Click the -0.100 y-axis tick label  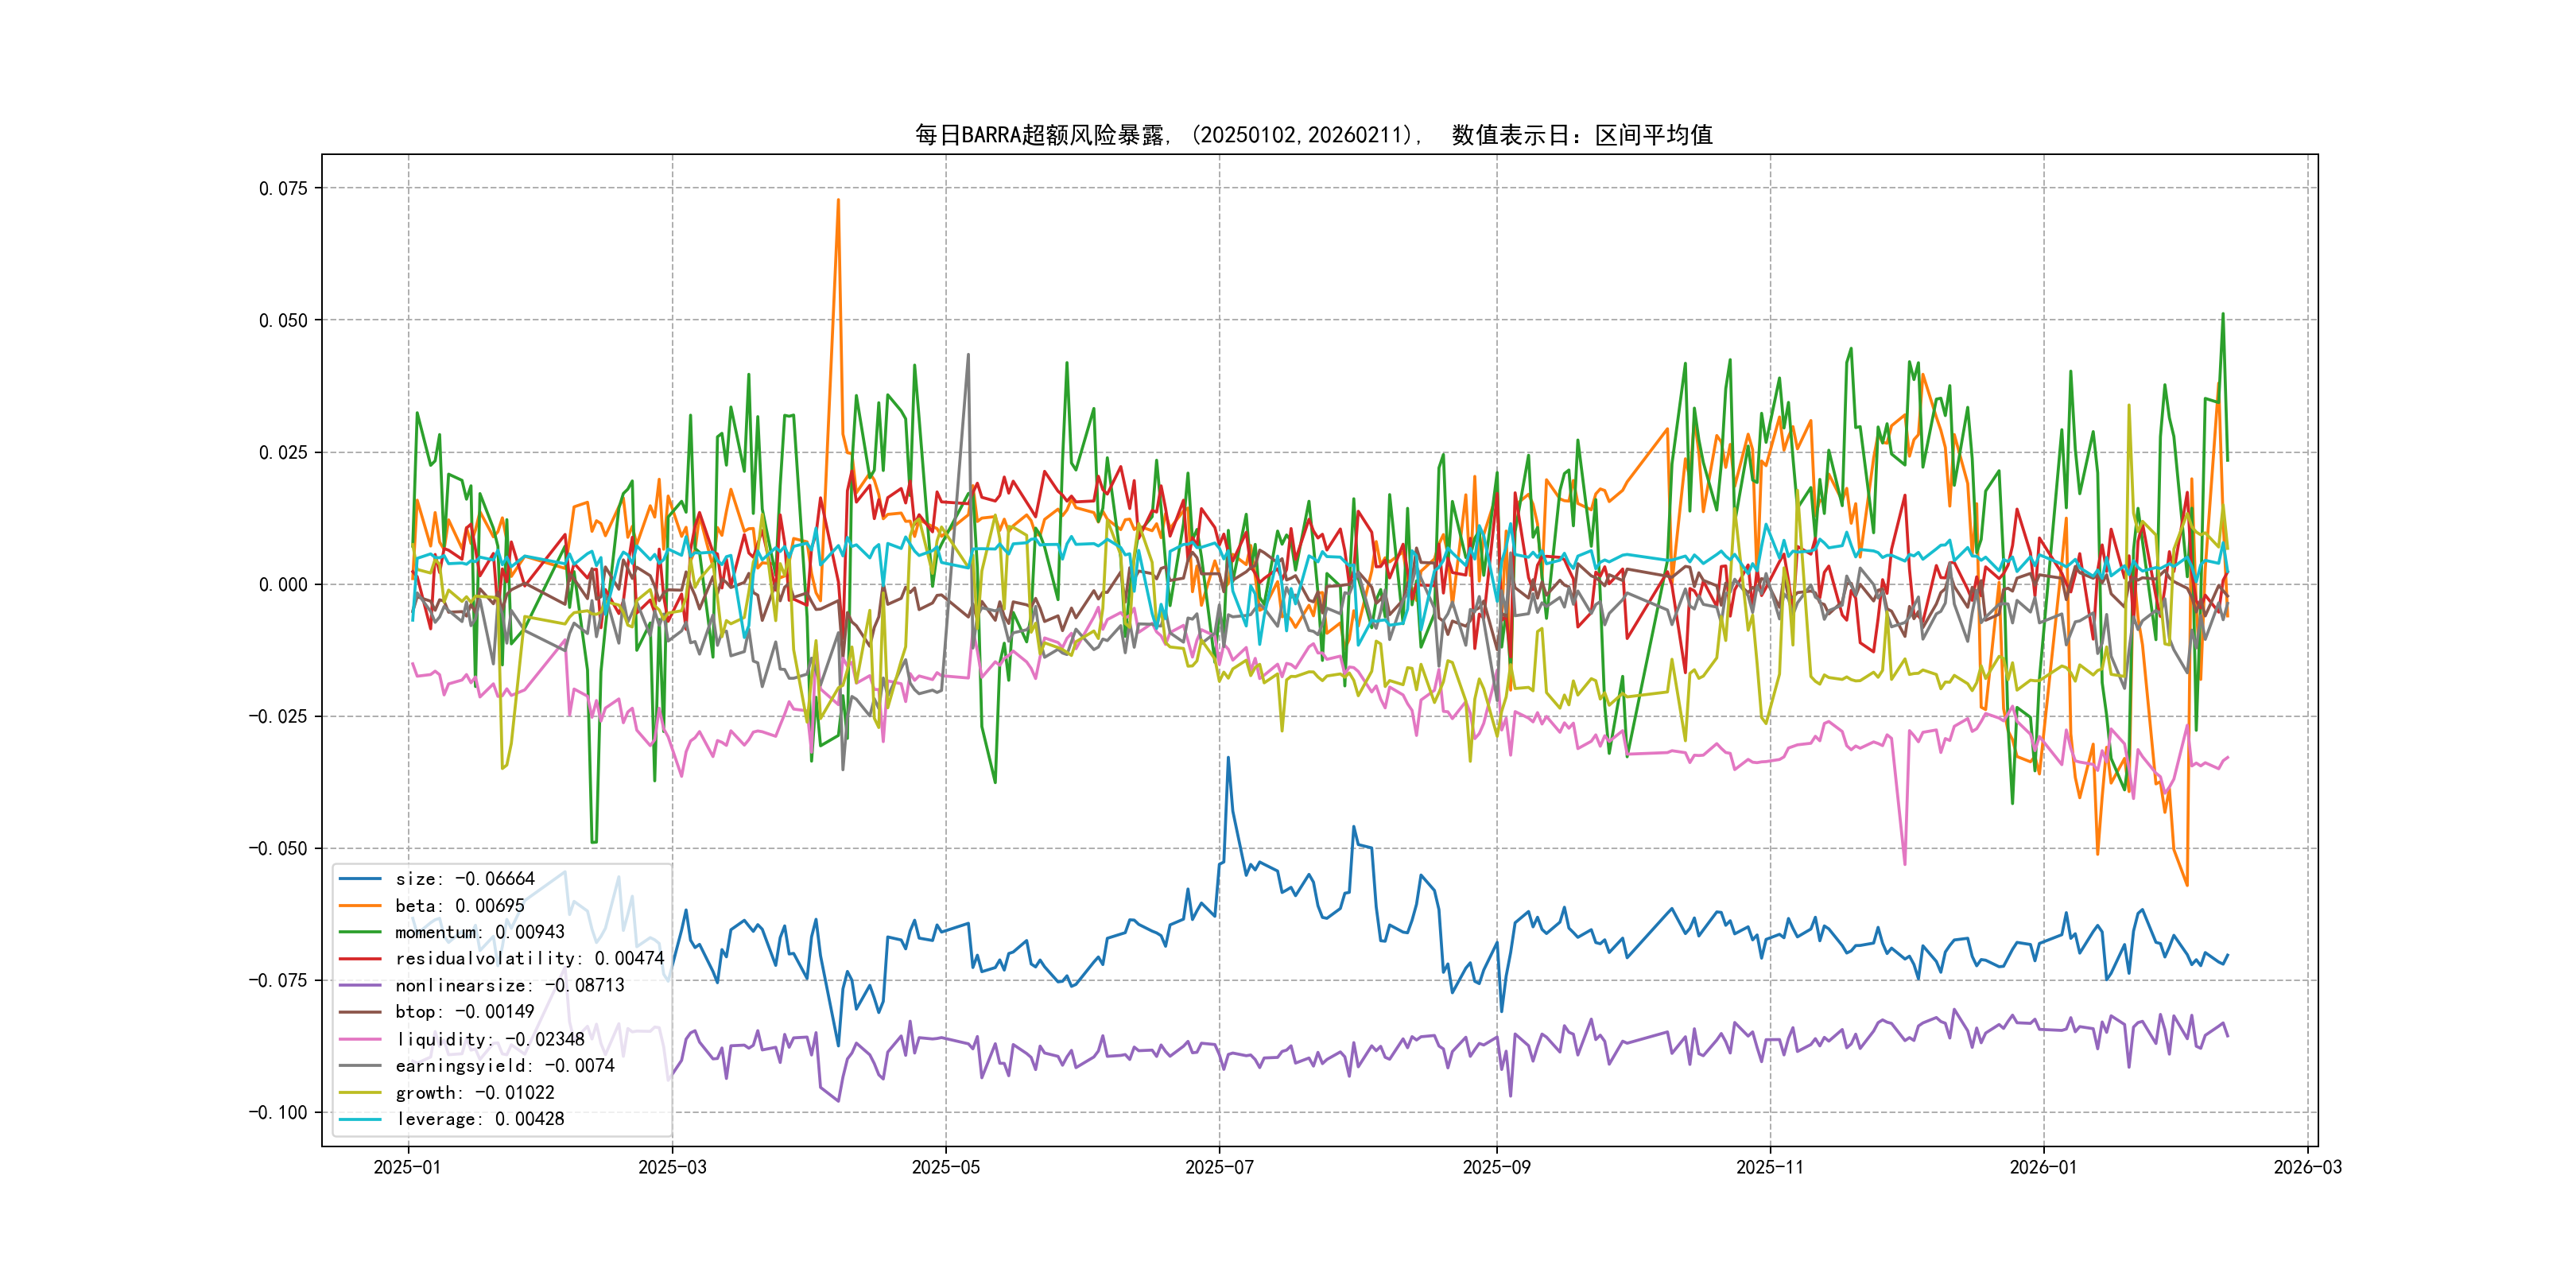(x=278, y=1112)
